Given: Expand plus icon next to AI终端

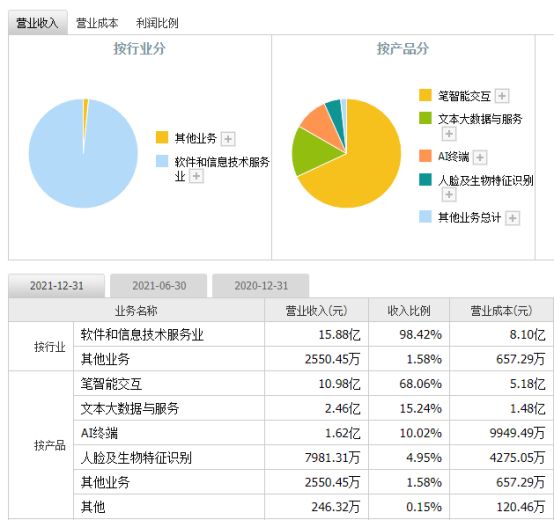Looking at the screenshot, I should tap(480, 157).
